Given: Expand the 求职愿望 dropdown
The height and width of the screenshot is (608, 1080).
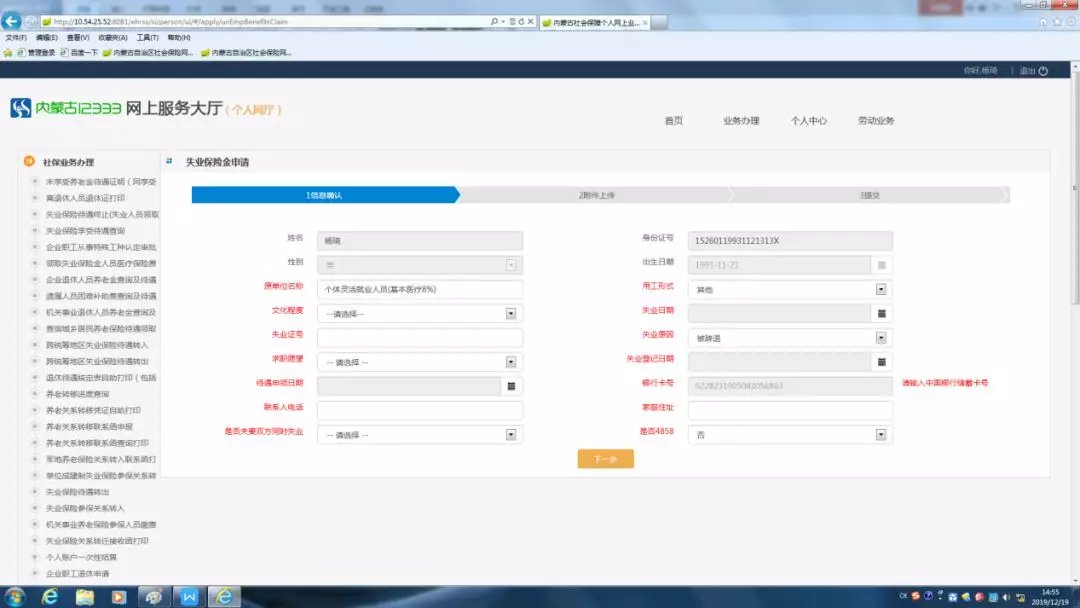Looking at the screenshot, I should click(510, 362).
